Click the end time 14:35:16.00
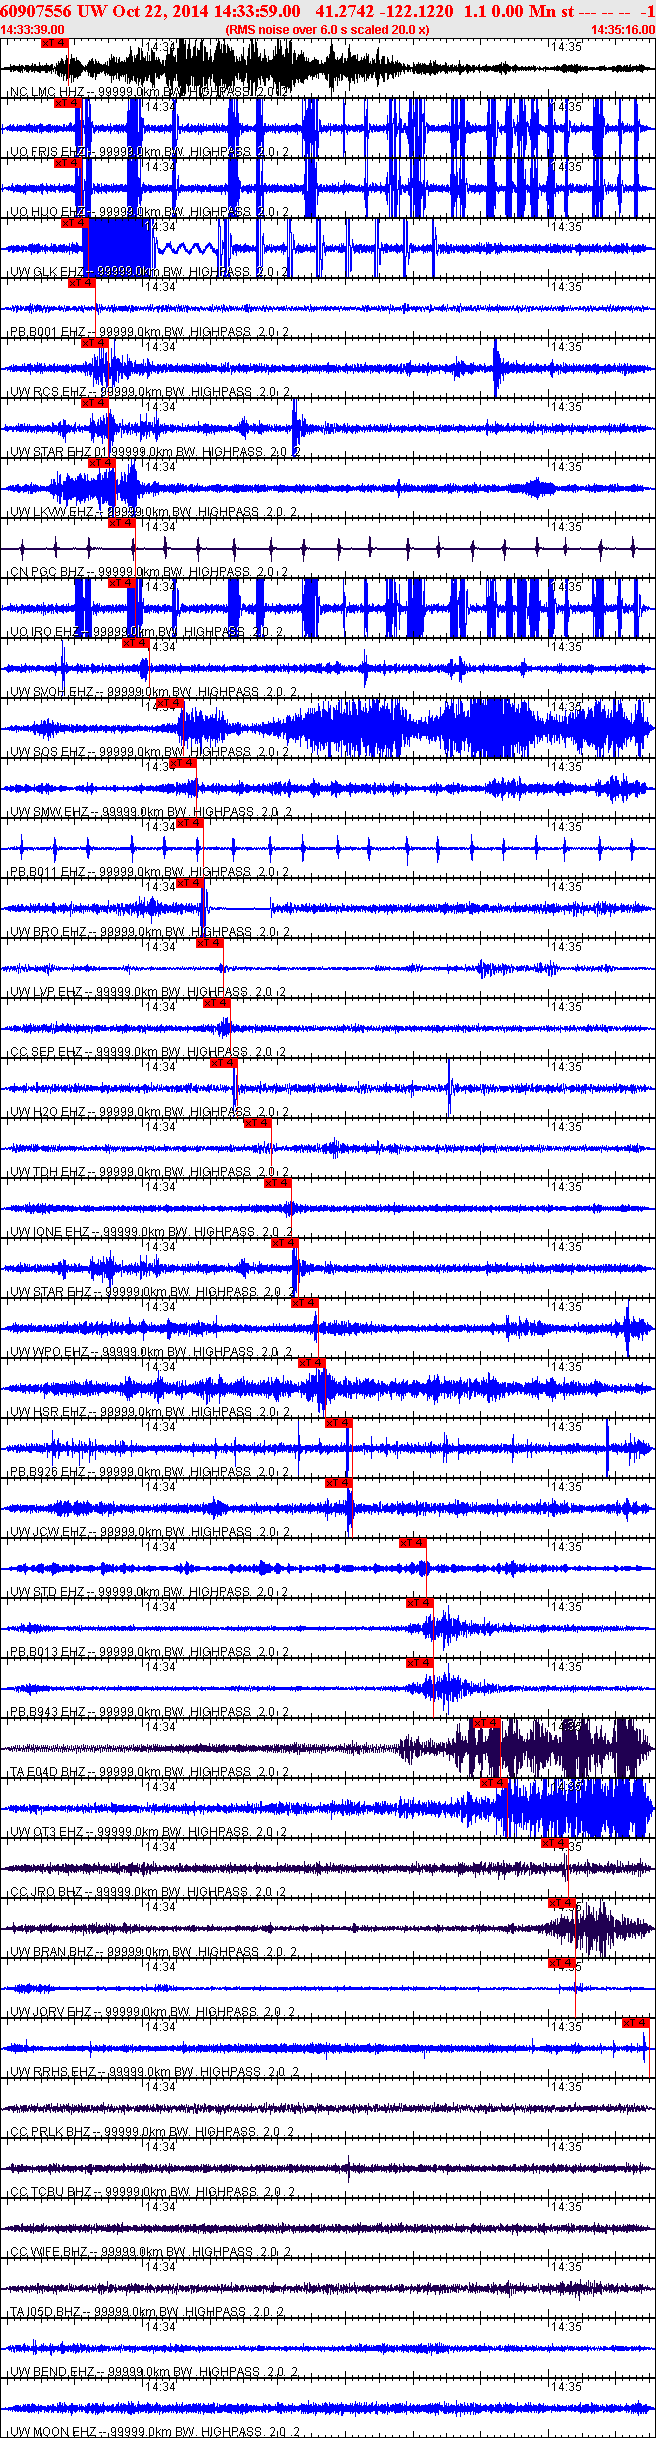 pos(623,30)
